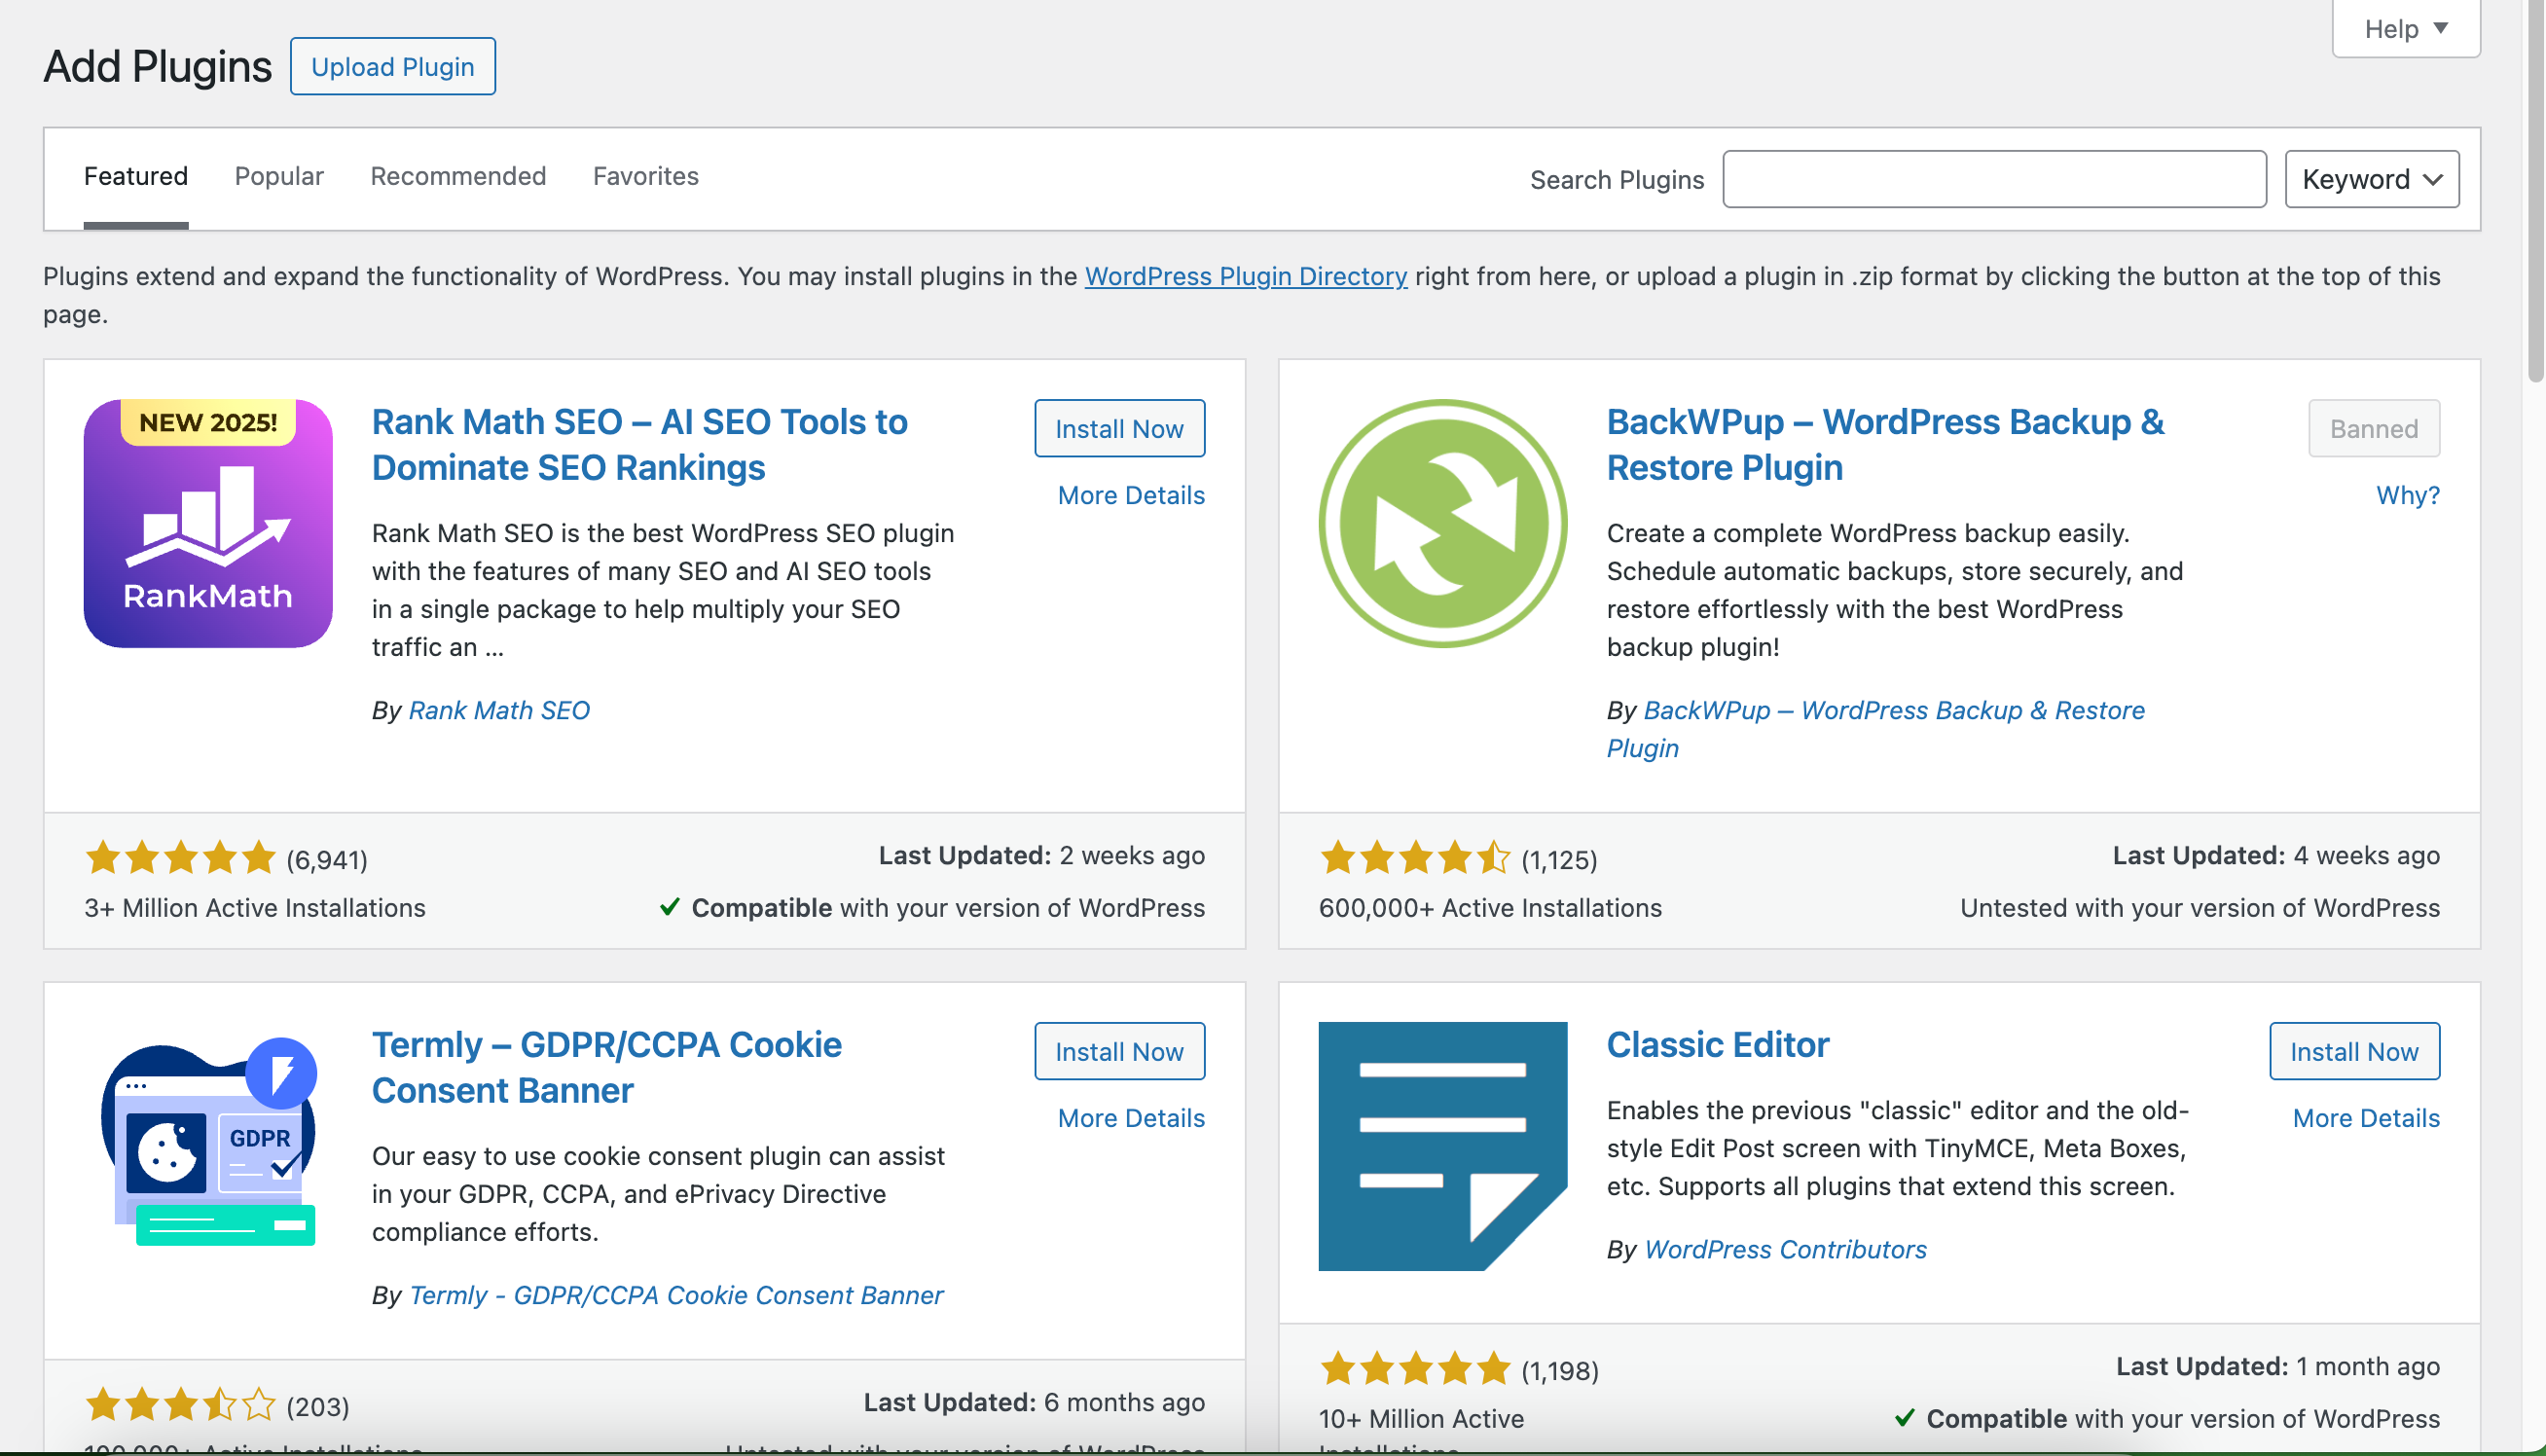Click Classic Editor star rating

1414,1368
